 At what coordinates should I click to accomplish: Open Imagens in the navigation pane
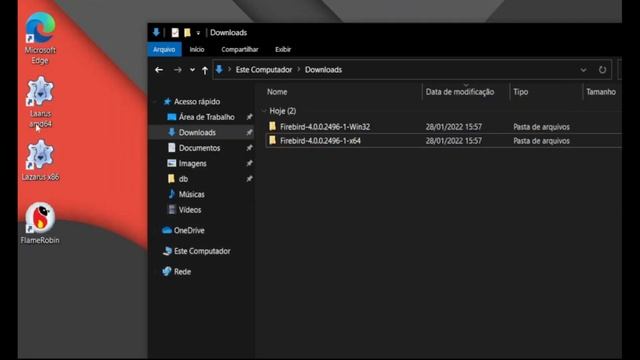pyautogui.click(x=192, y=164)
